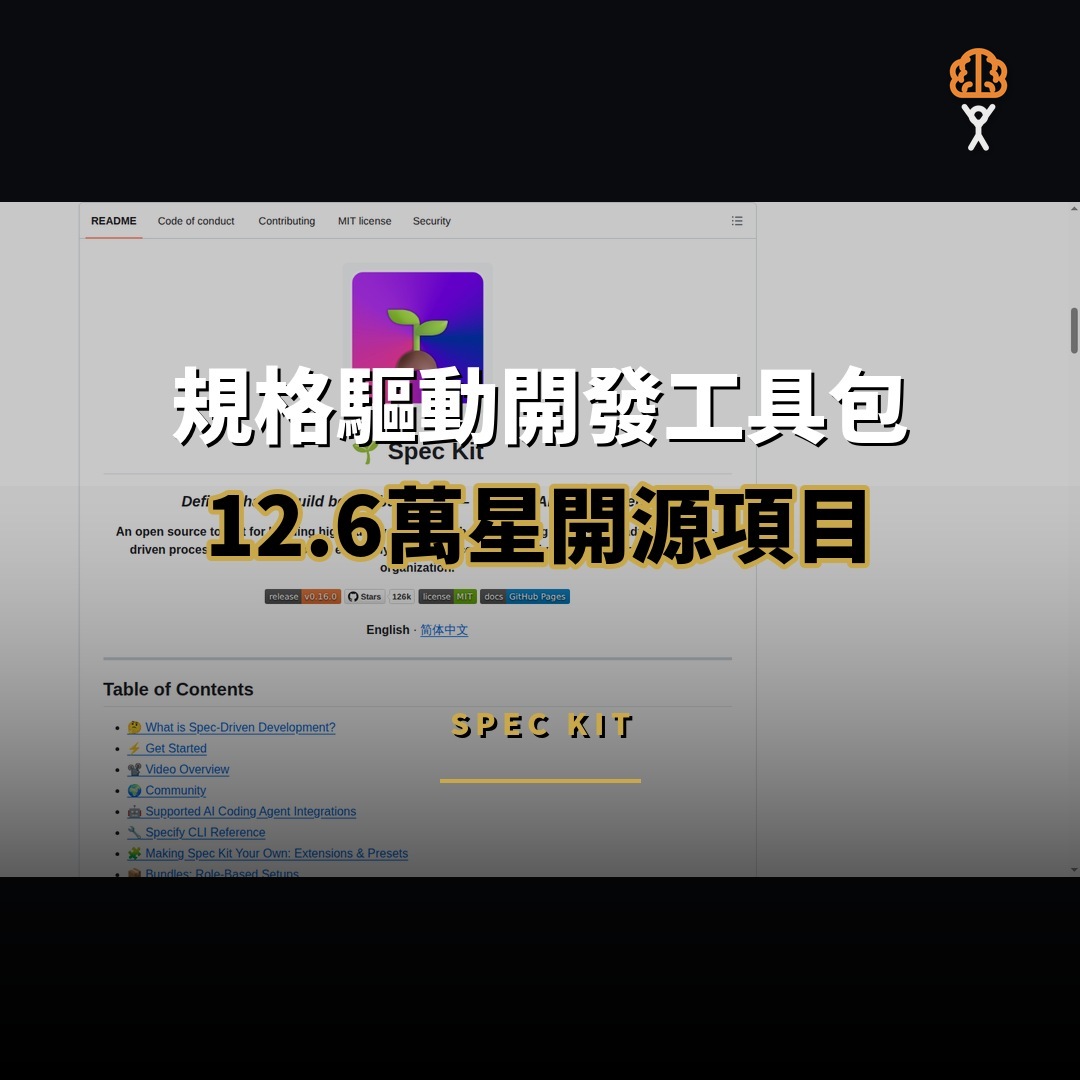Open Supported AI Coding Agent Integrations
The height and width of the screenshot is (1080, 1080).
click(x=242, y=811)
